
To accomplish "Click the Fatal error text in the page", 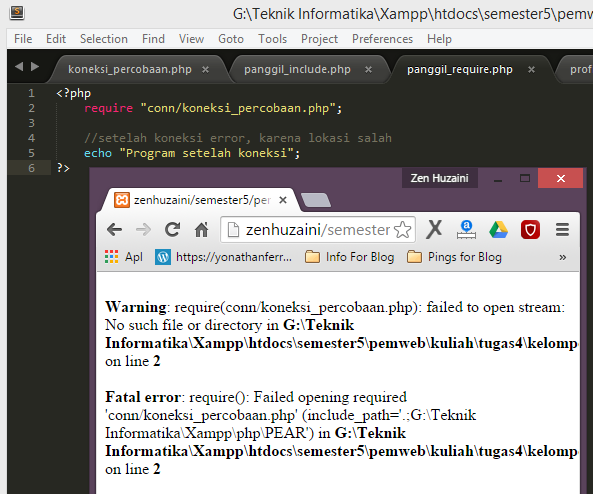I will click(x=143, y=397).
